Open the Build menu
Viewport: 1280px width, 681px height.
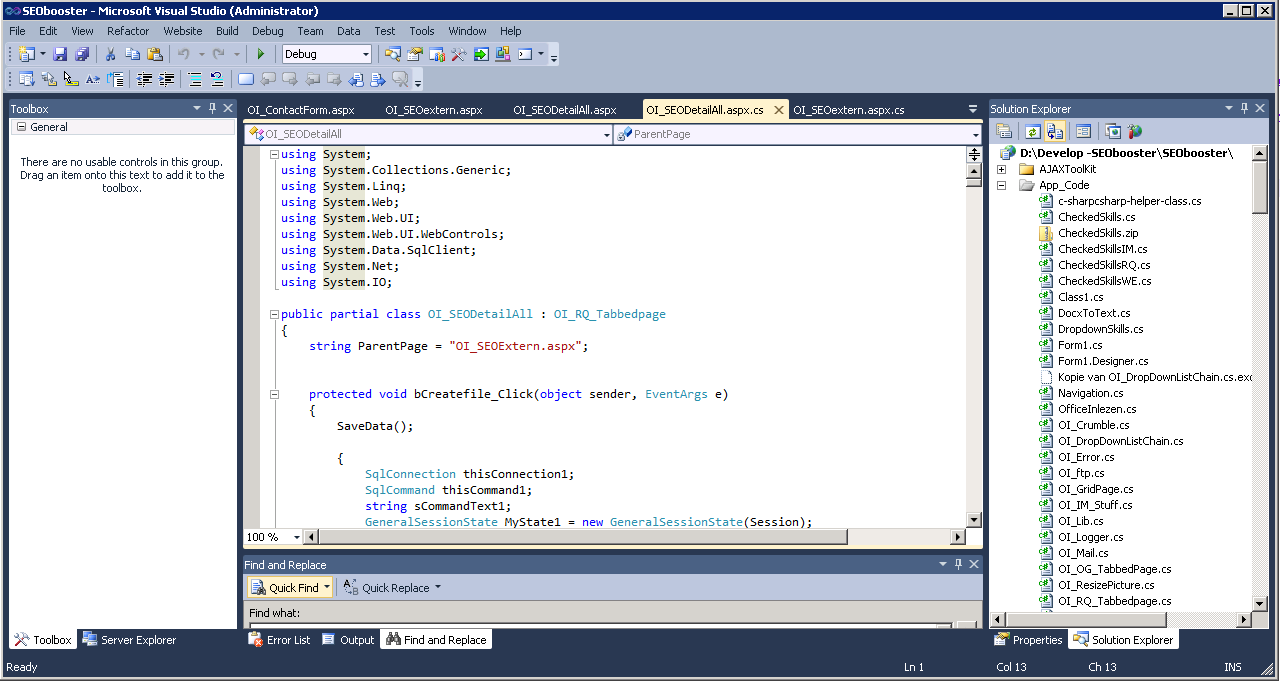[x=227, y=31]
